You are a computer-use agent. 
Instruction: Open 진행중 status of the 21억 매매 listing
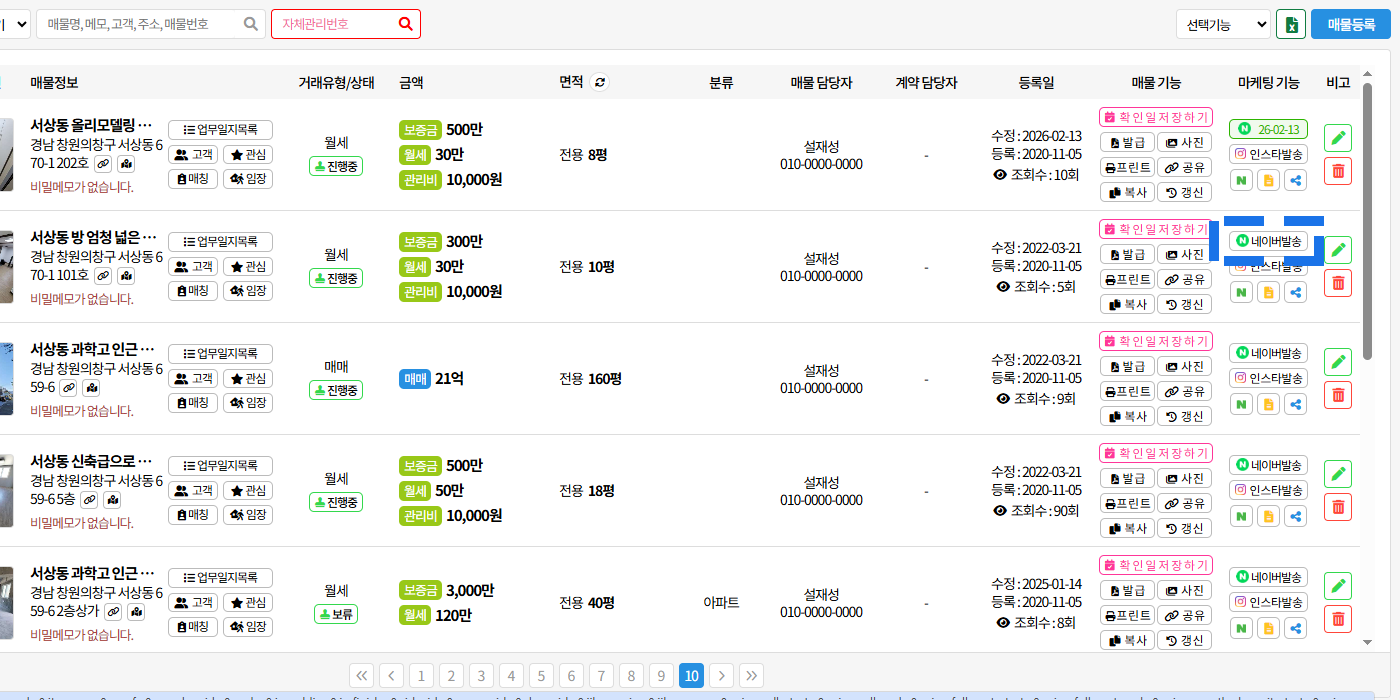click(x=336, y=390)
